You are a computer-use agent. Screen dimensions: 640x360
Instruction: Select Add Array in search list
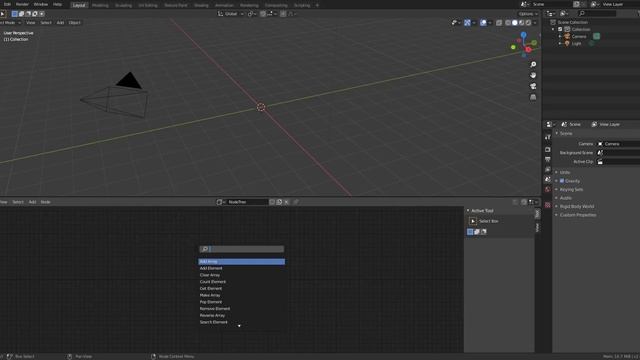[242, 262]
